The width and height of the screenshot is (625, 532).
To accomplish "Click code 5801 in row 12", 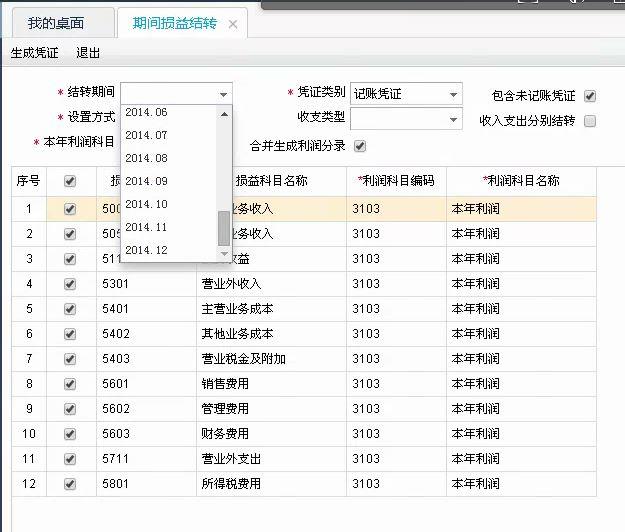I will tap(116, 484).
